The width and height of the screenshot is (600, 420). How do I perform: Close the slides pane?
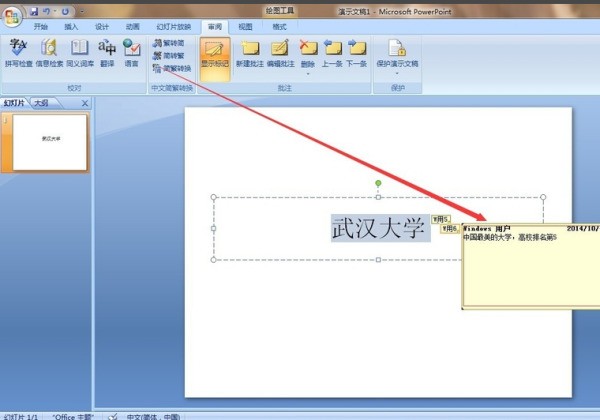point(85,103)
